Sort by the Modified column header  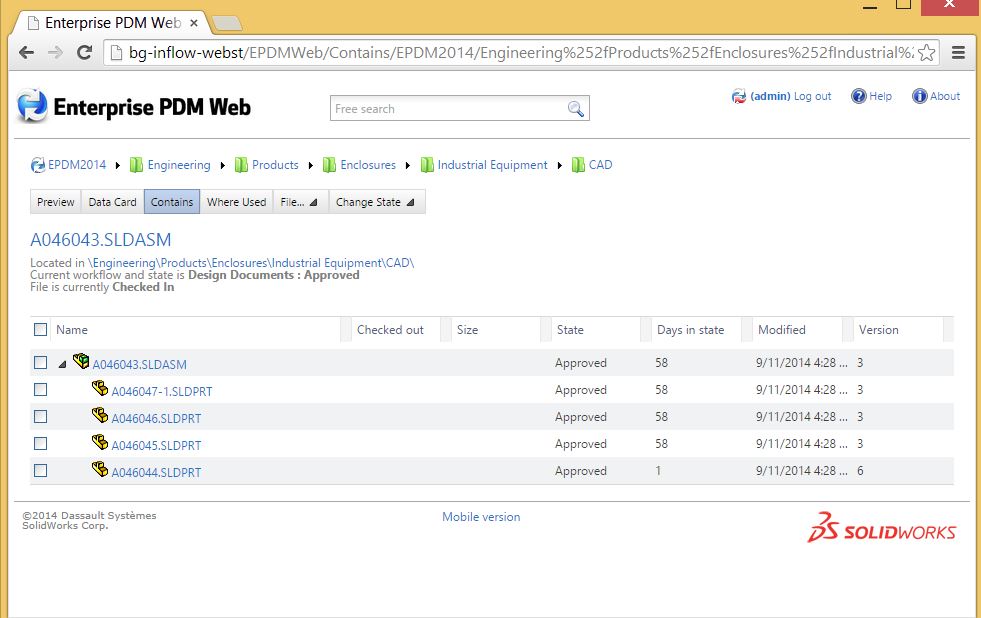[x=781, y=330]
